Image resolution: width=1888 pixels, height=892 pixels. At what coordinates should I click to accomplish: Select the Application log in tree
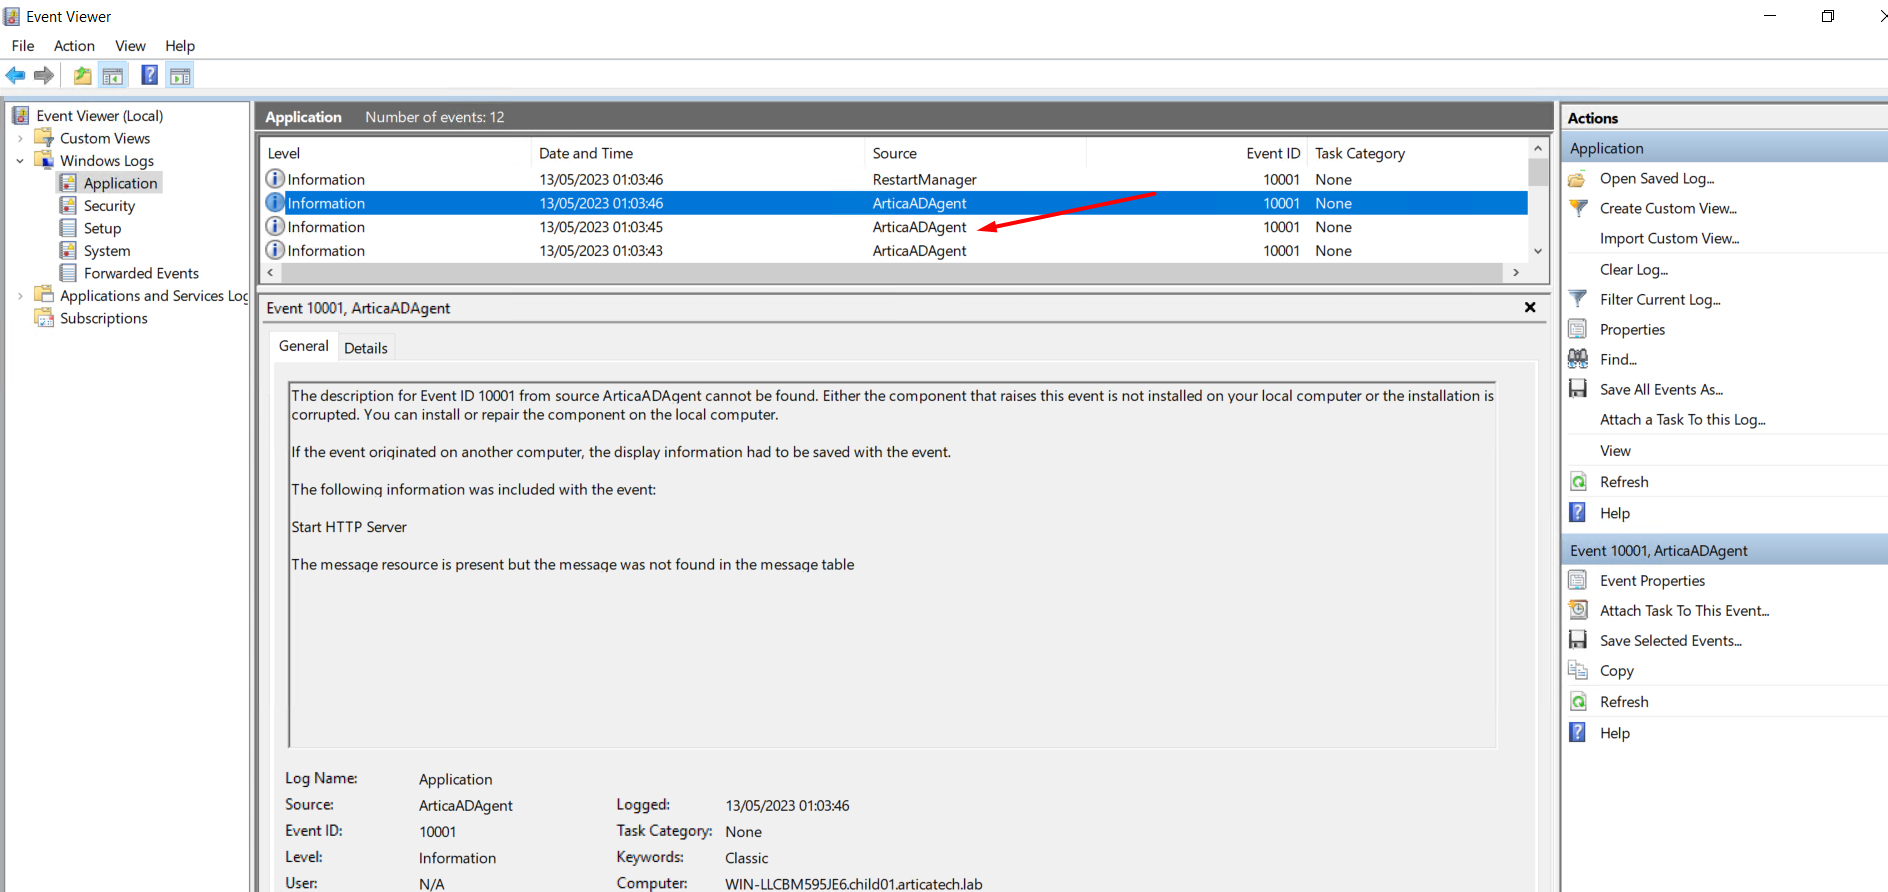[120, 183]
